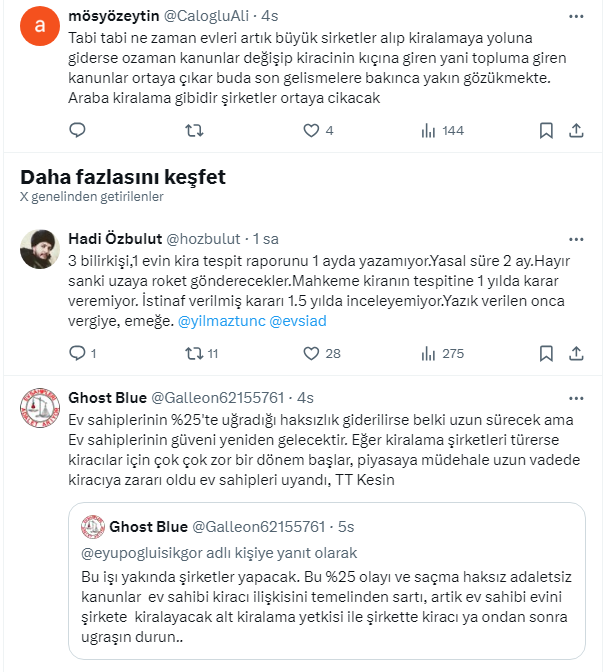Bookmark Hadi Özbulut's tweet
This screenshot has width=609, height=672.
pos(546,353)
